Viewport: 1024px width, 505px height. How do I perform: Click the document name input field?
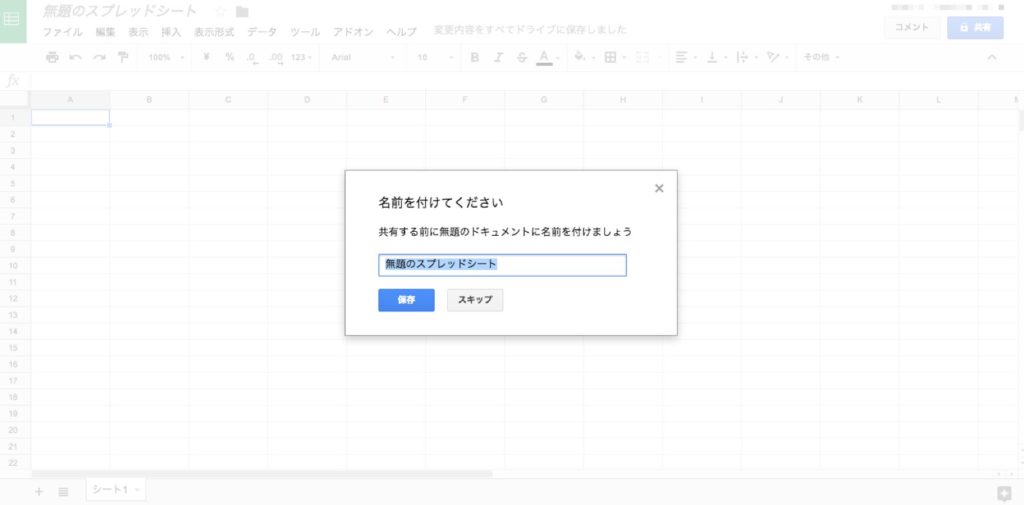pyautogui.click(x=502, y=265)
